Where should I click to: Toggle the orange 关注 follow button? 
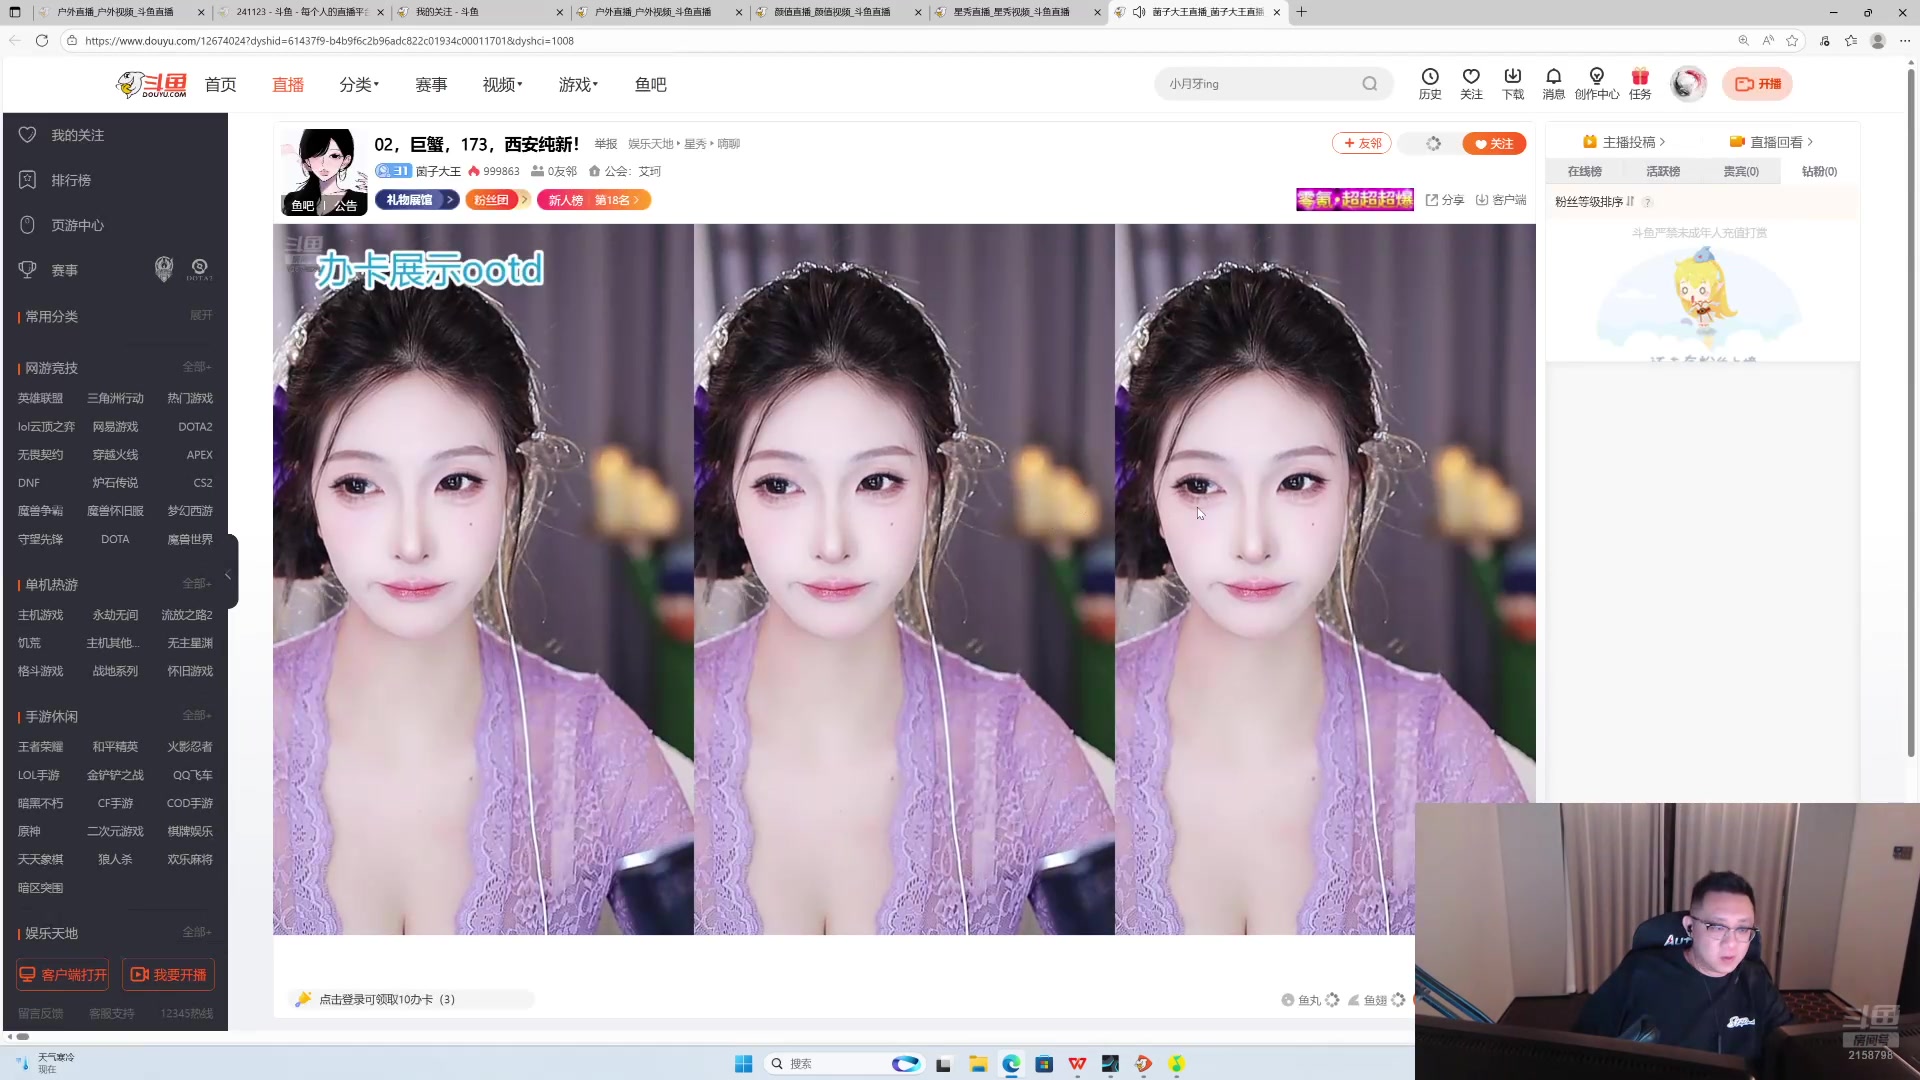(x=1493, y=144)
